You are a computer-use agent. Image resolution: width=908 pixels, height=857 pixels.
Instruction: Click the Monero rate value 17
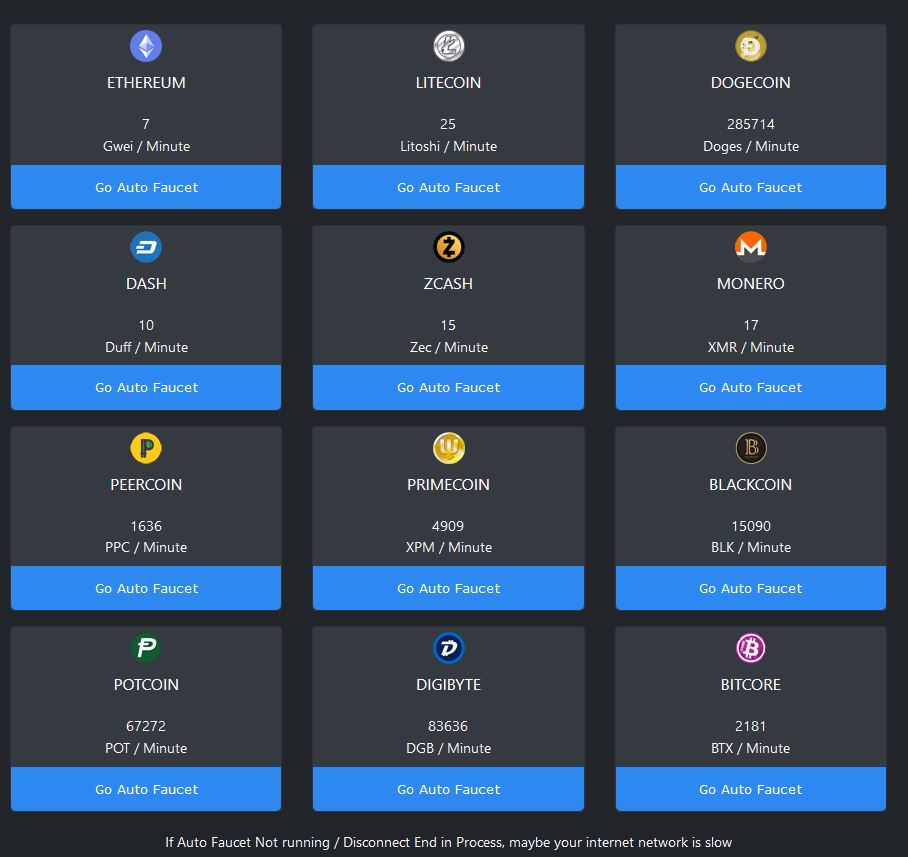click(750, 325)
